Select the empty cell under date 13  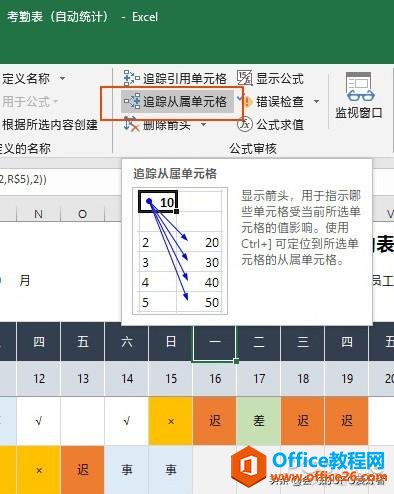pos(83,421)
